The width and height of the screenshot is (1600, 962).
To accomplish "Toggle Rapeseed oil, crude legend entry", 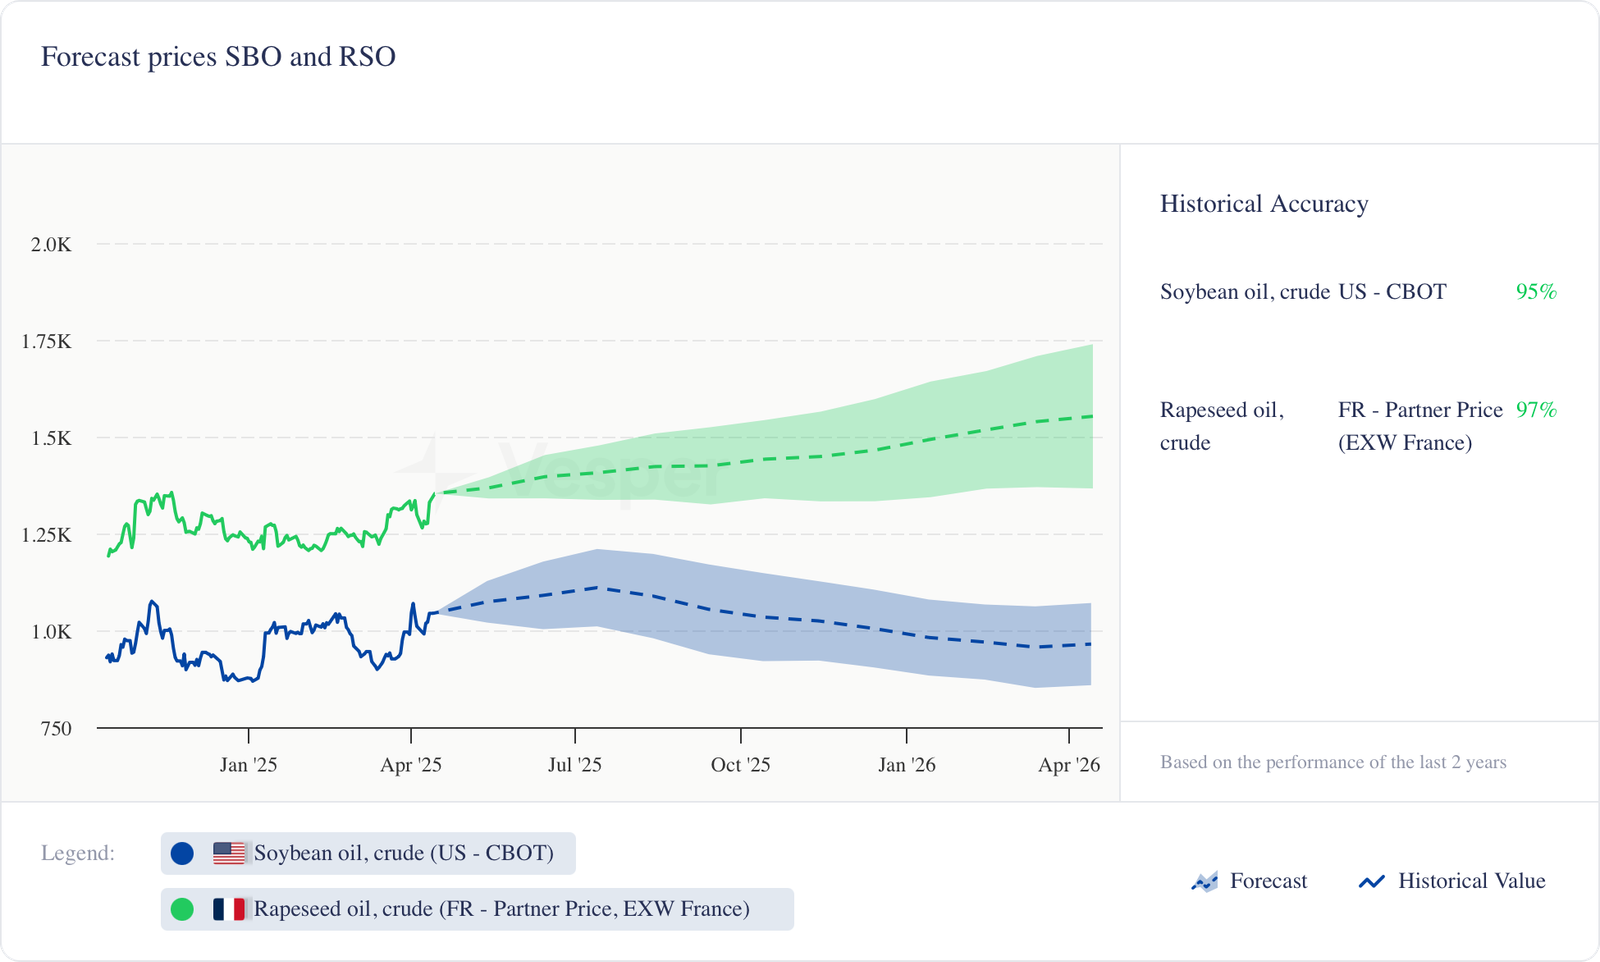I will [x=501, y=909].
